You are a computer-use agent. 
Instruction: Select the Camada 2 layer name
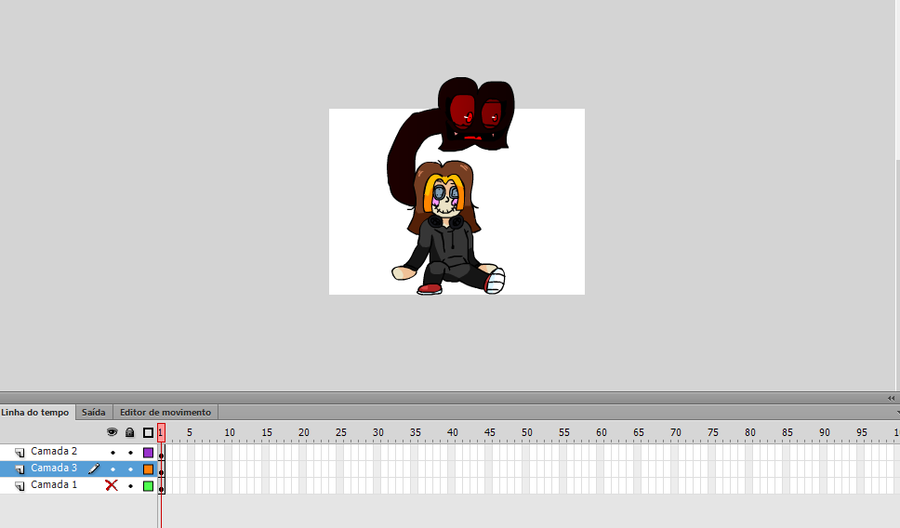click(53, 452)
